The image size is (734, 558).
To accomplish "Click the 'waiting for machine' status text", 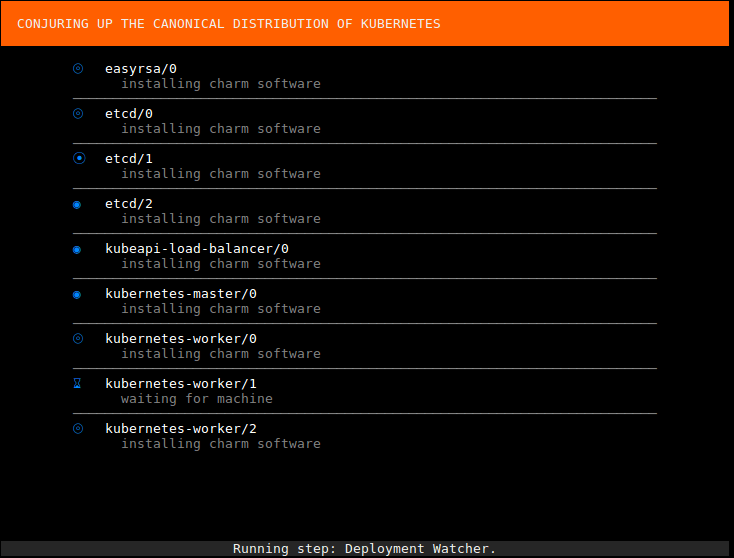I will pyautogui.click(x=197, y=398).
